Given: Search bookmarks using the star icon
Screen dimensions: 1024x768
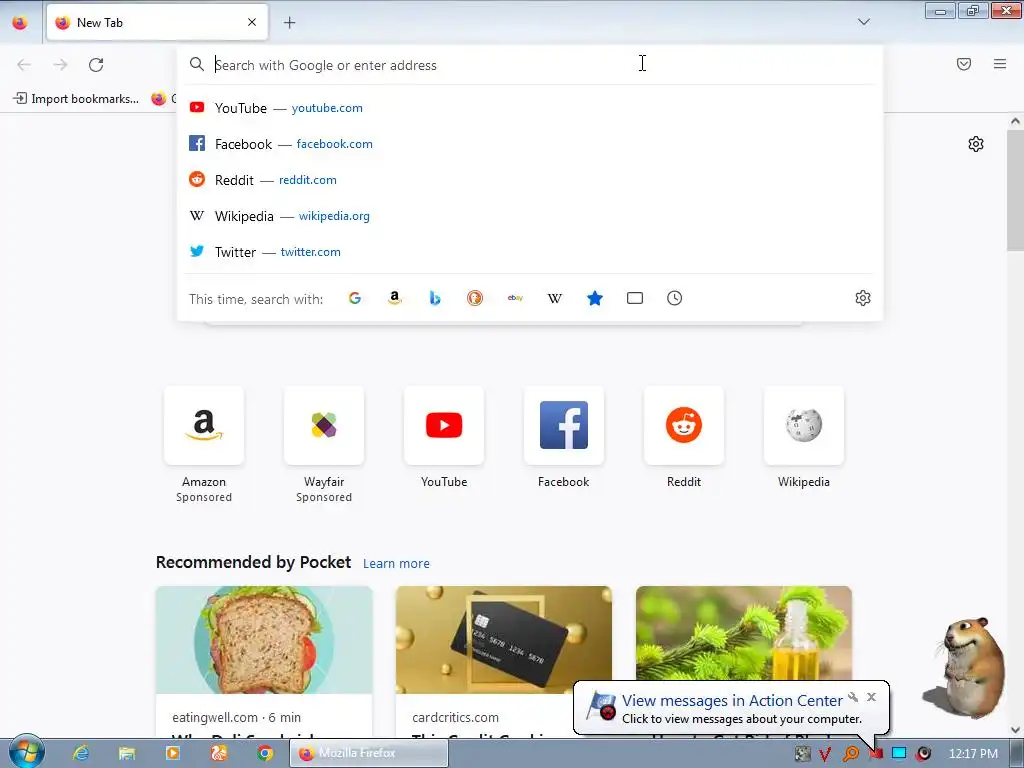Looking at the screenshot, I should click(594, 298).
